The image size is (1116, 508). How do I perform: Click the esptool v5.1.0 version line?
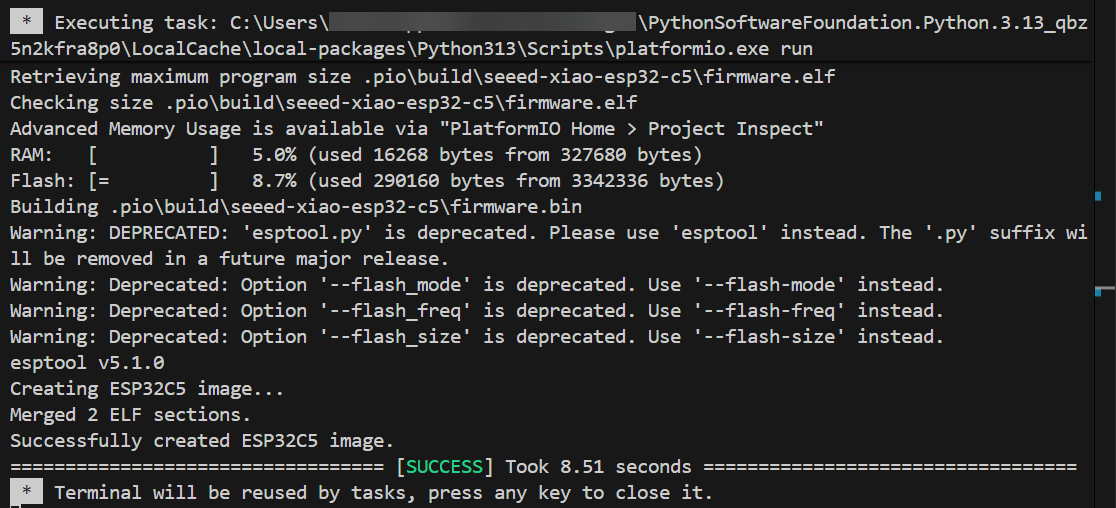click(87, 362)
